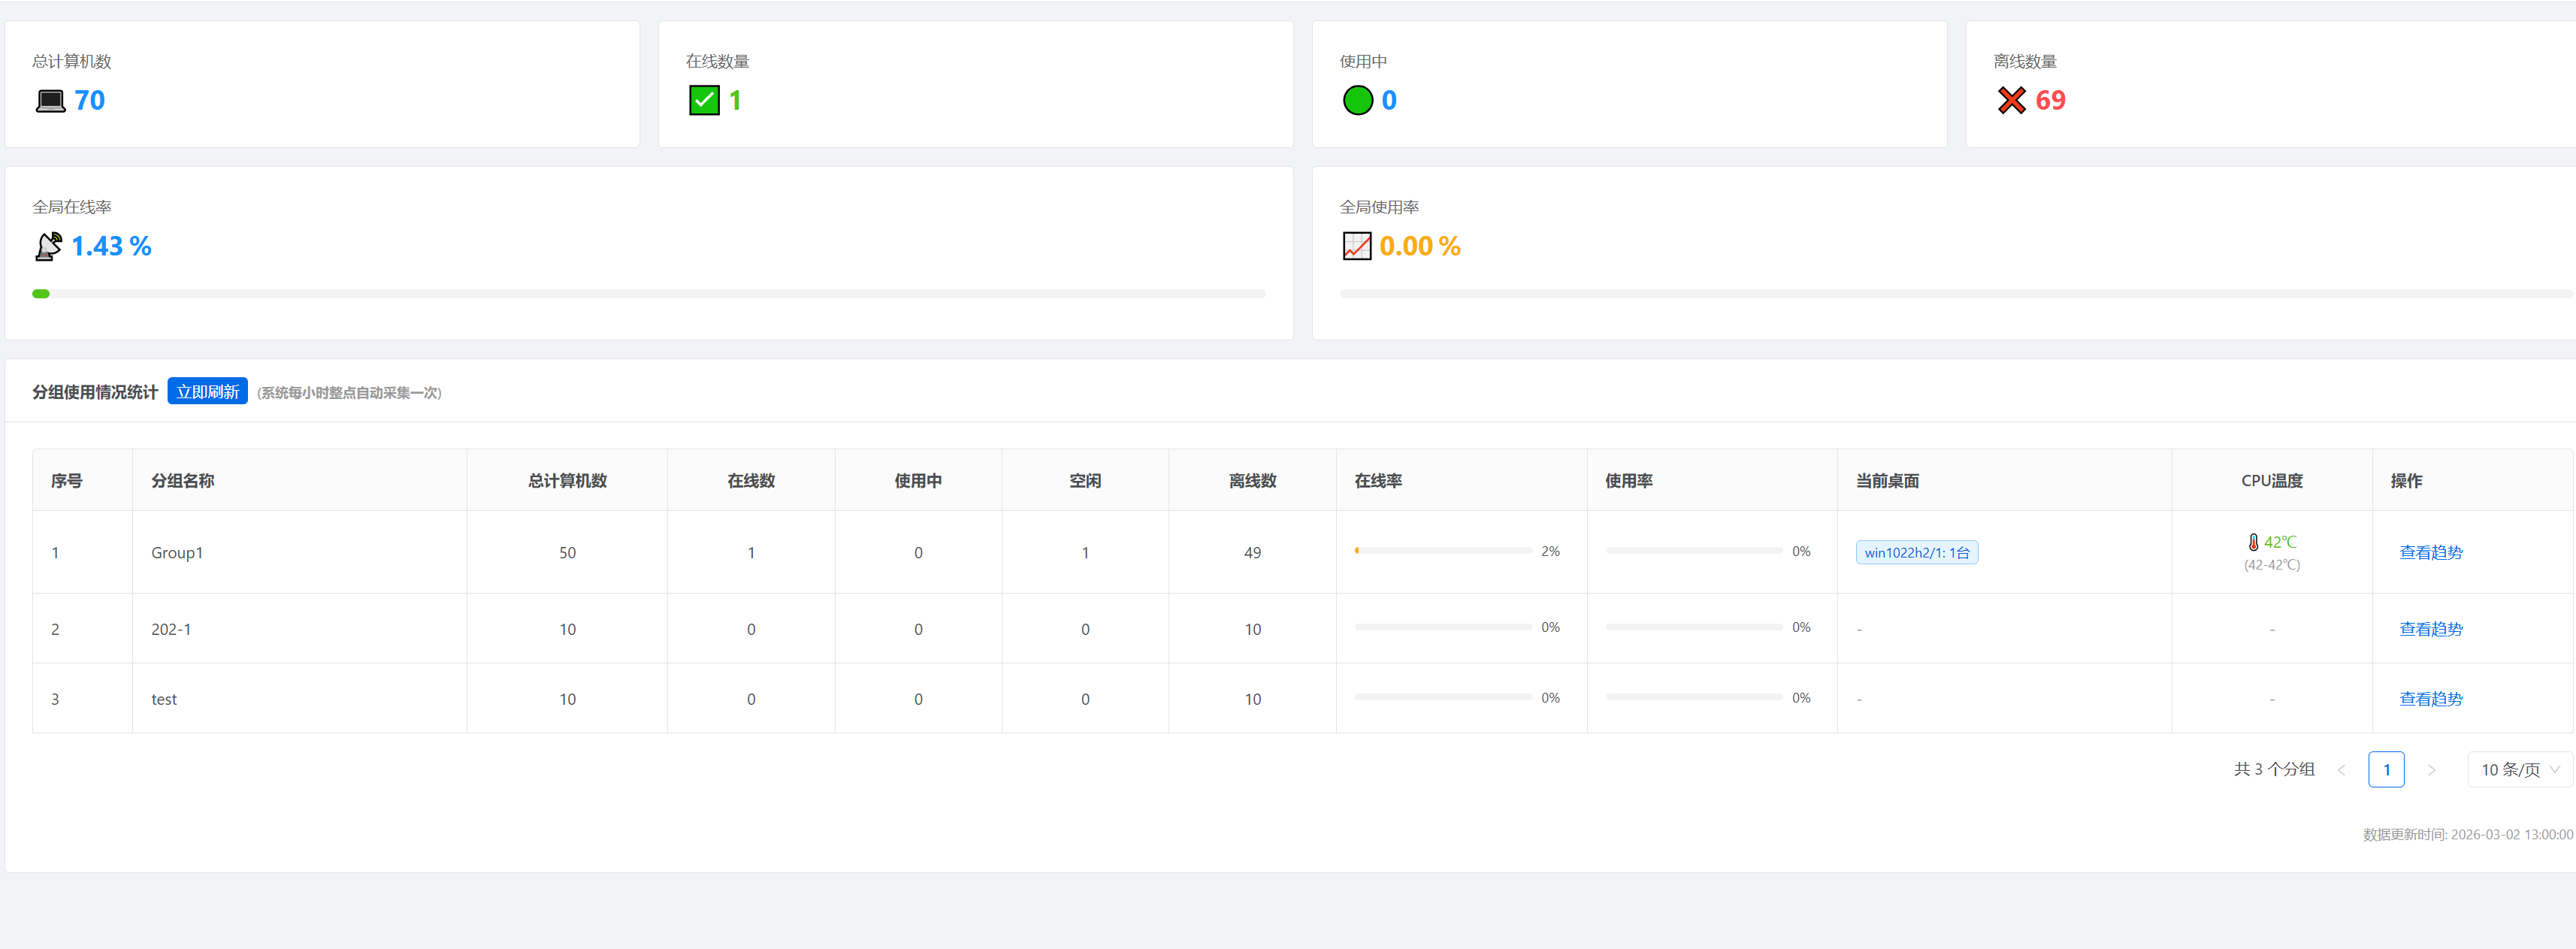The width and height of the screenshot is (2576, 949).
Task: Click the 操作 table header
Action: 2406,480
